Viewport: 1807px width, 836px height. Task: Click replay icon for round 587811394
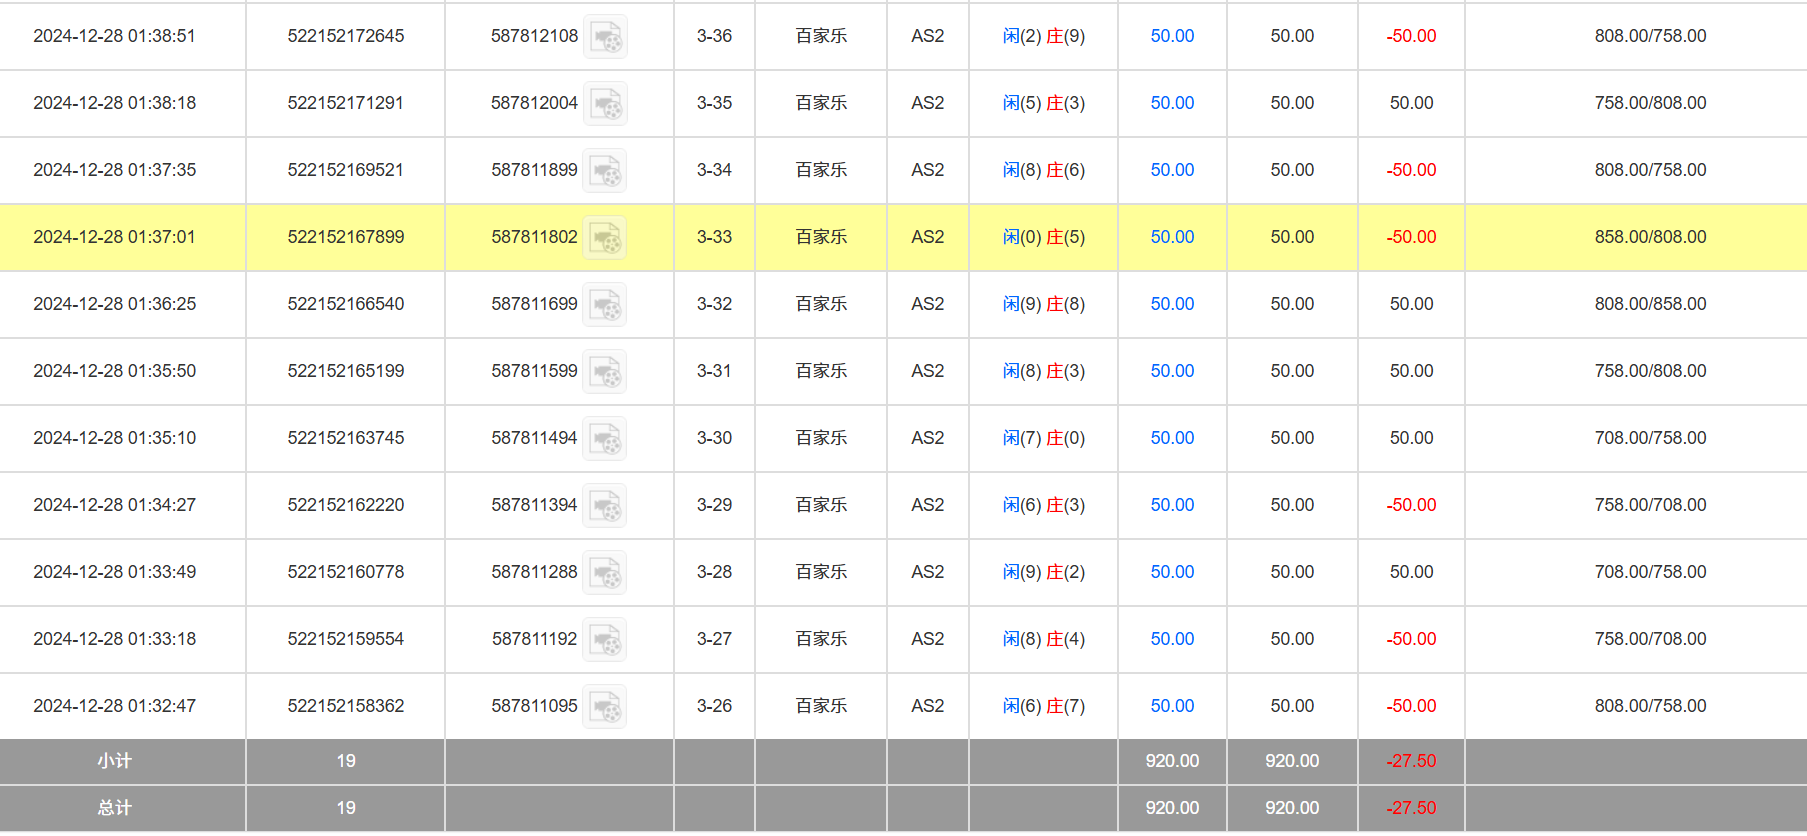tap(605, 506)
